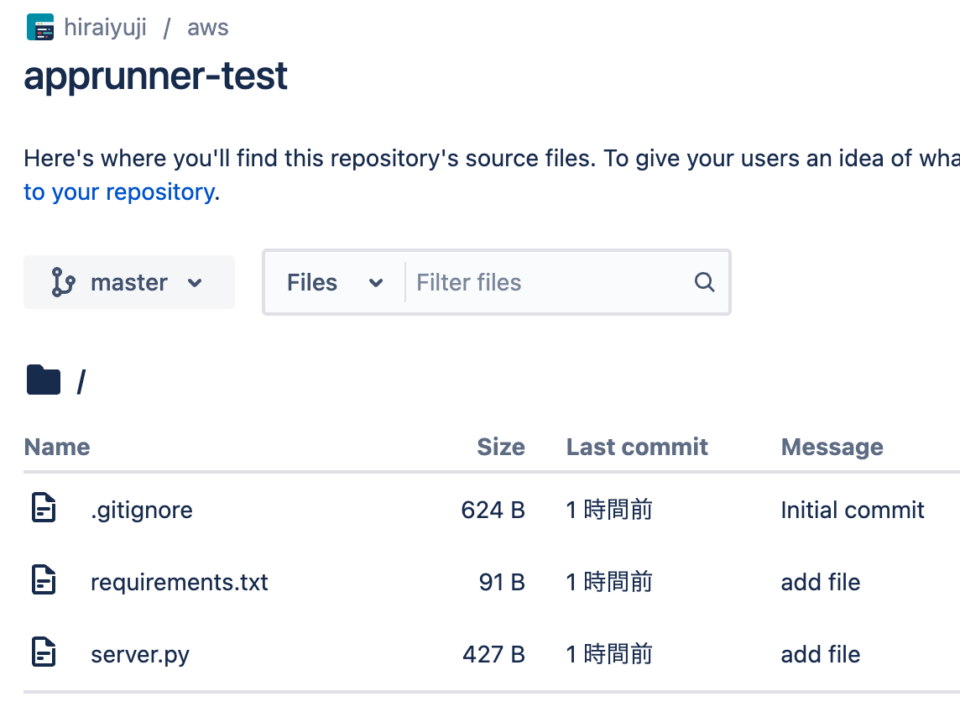Open the aws project breadcrumb

[x=207, y=27]
